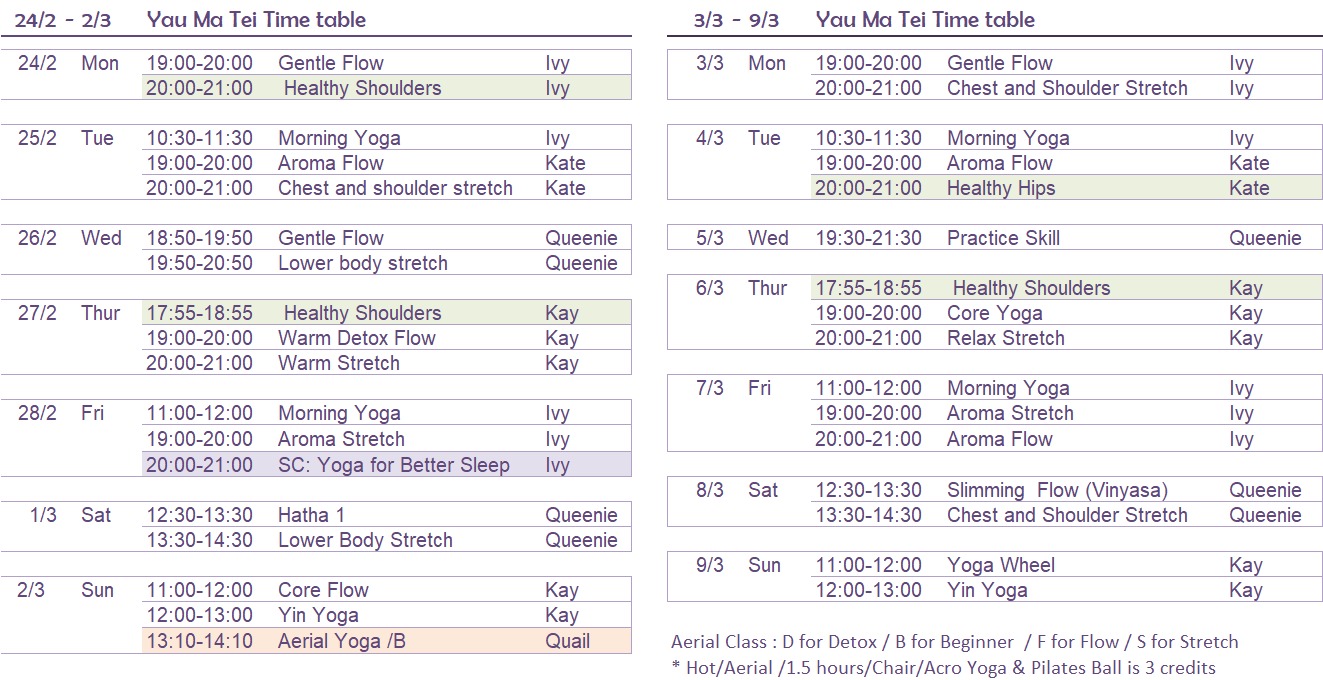Select the Aerial Yoga /B class row
This screenshot has height=680, width=1323.
(387, 641)
